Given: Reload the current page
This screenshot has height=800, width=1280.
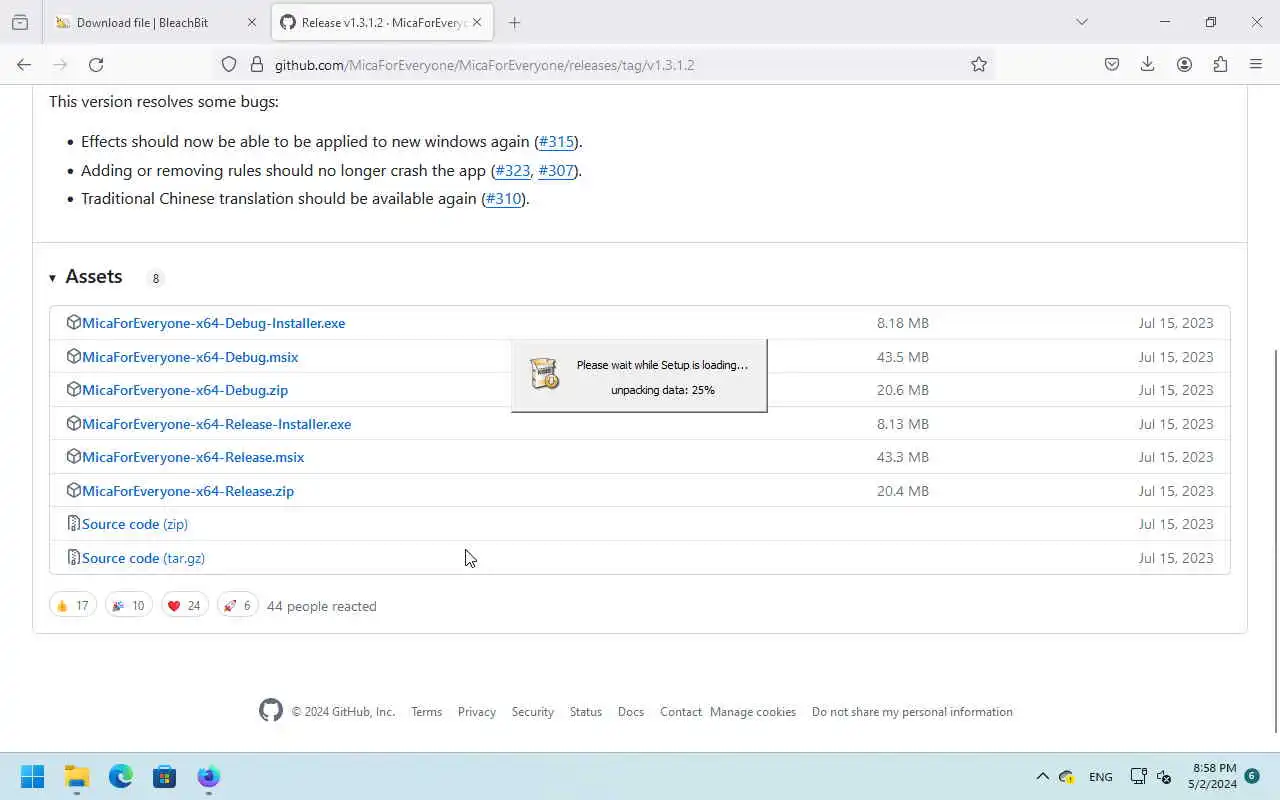Looking at the screenshot, I should tap(96, 64).
